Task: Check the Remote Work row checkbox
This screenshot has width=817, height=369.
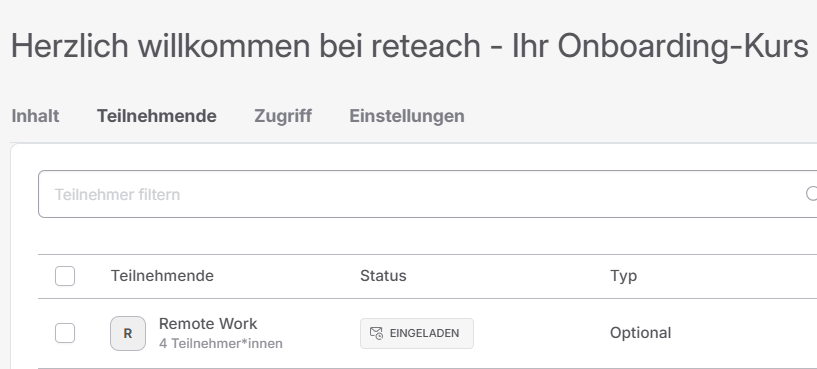Action: [x=65, y=333]
